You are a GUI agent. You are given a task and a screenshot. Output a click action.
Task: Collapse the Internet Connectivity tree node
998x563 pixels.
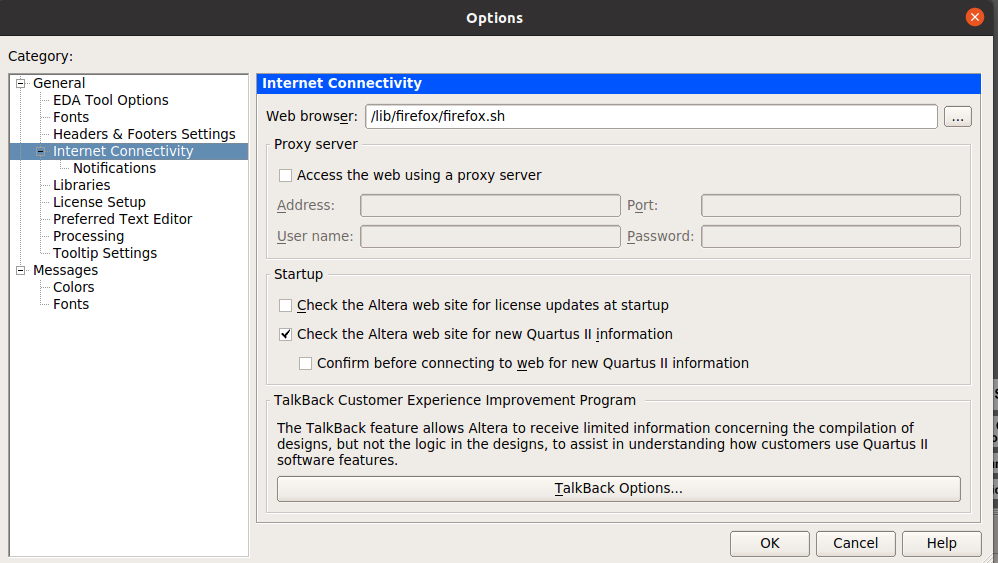[41, 151]
